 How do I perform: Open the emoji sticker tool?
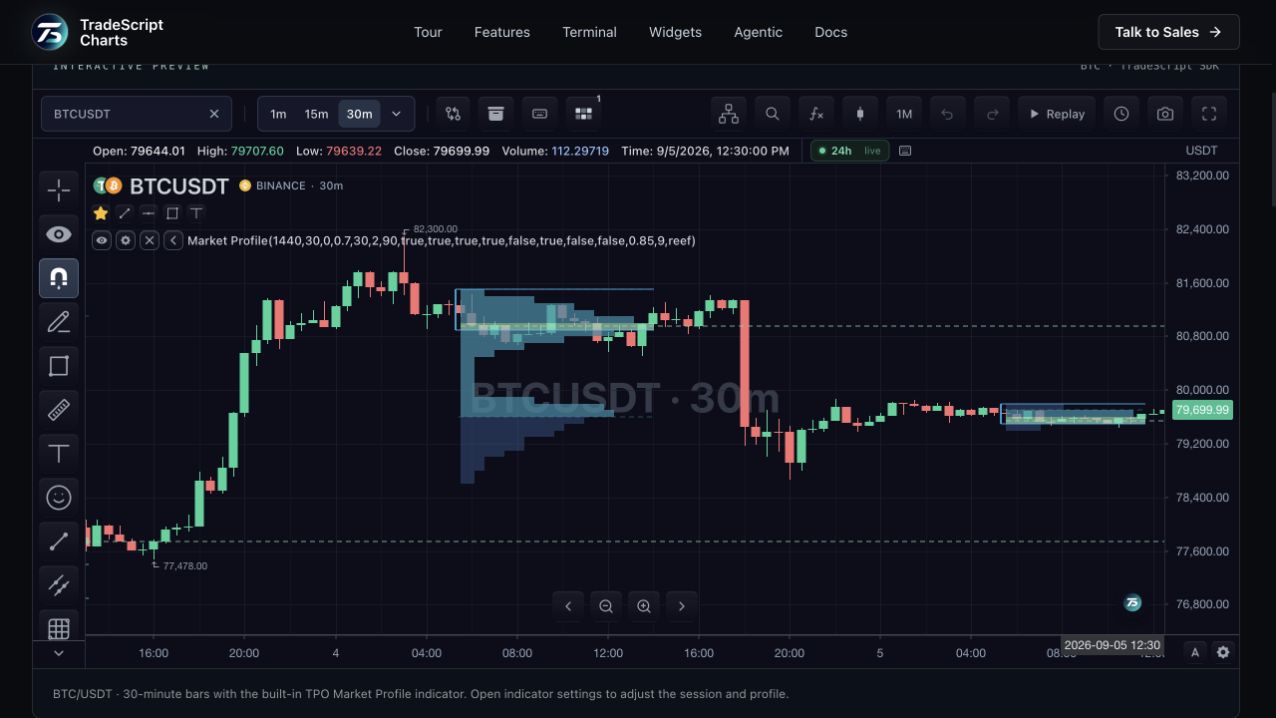[59, 497]
